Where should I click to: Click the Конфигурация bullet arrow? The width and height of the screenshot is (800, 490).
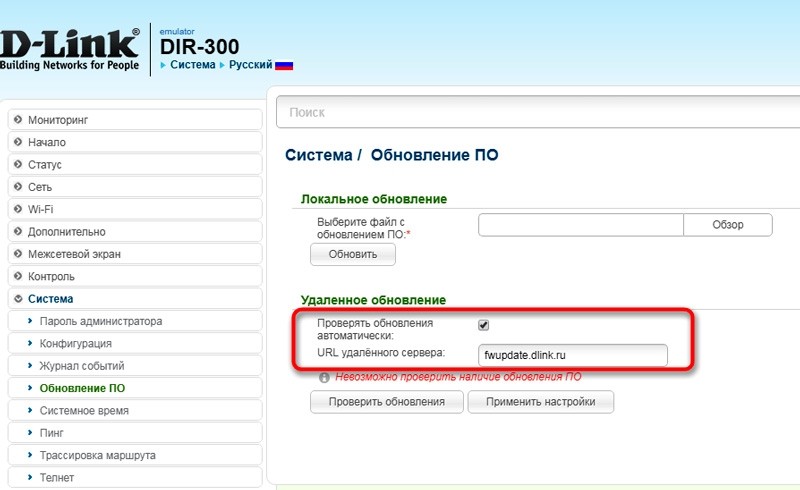(30, 344)
